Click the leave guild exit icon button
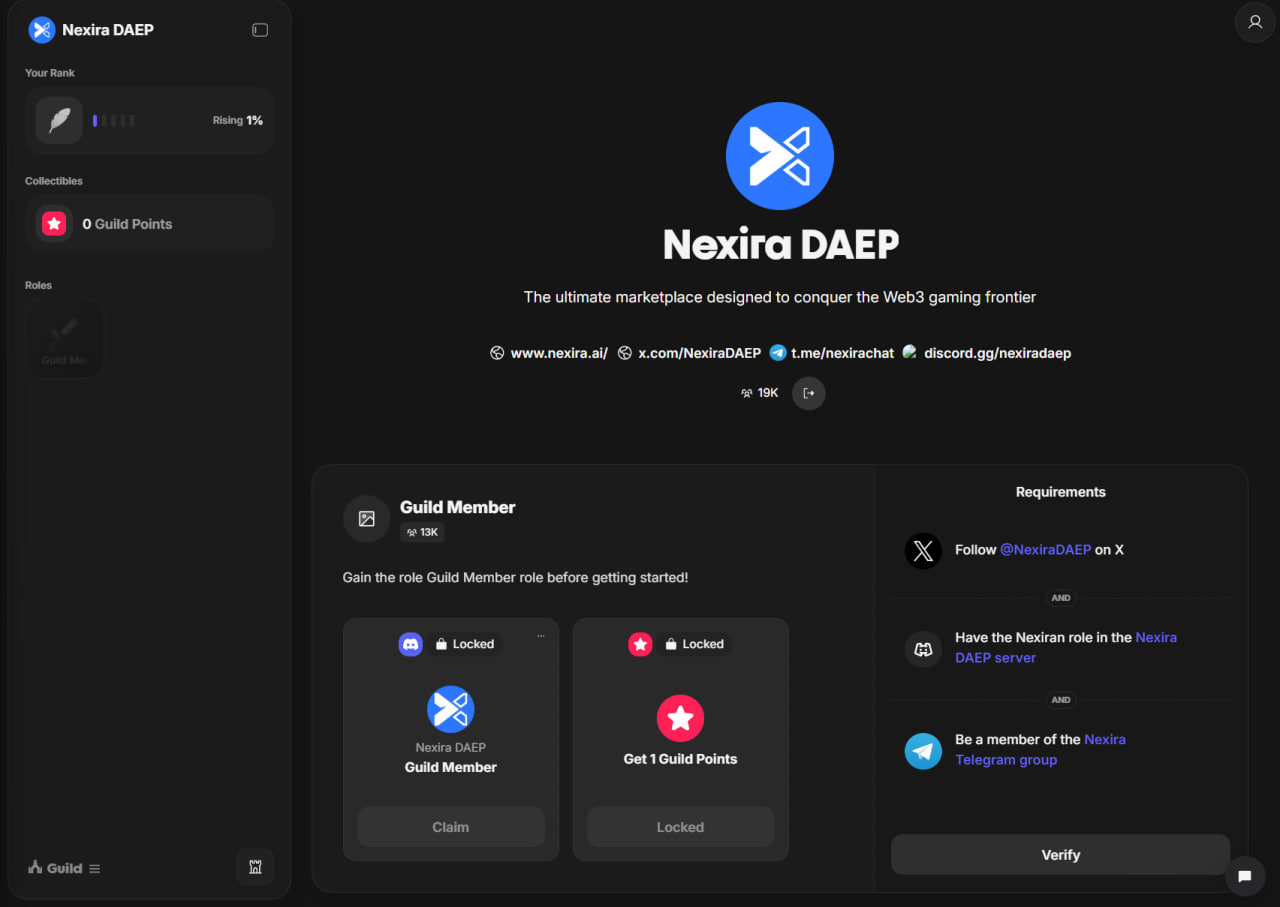This screenshot has height=907, width=1280. click(809, 393)
